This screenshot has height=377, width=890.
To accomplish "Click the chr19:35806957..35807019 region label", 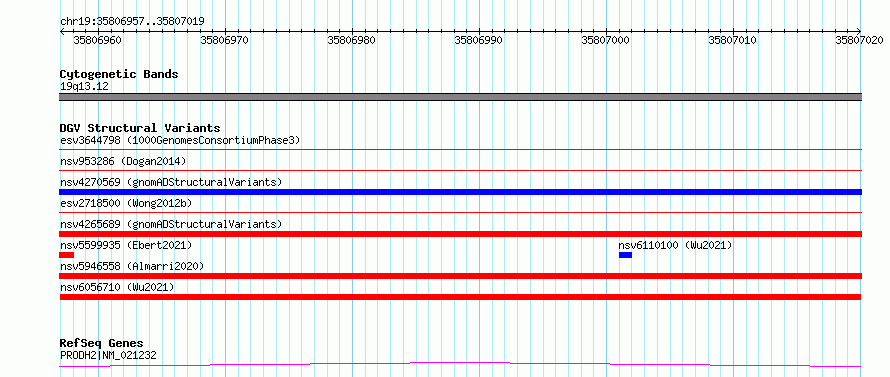I will point(132,21).
